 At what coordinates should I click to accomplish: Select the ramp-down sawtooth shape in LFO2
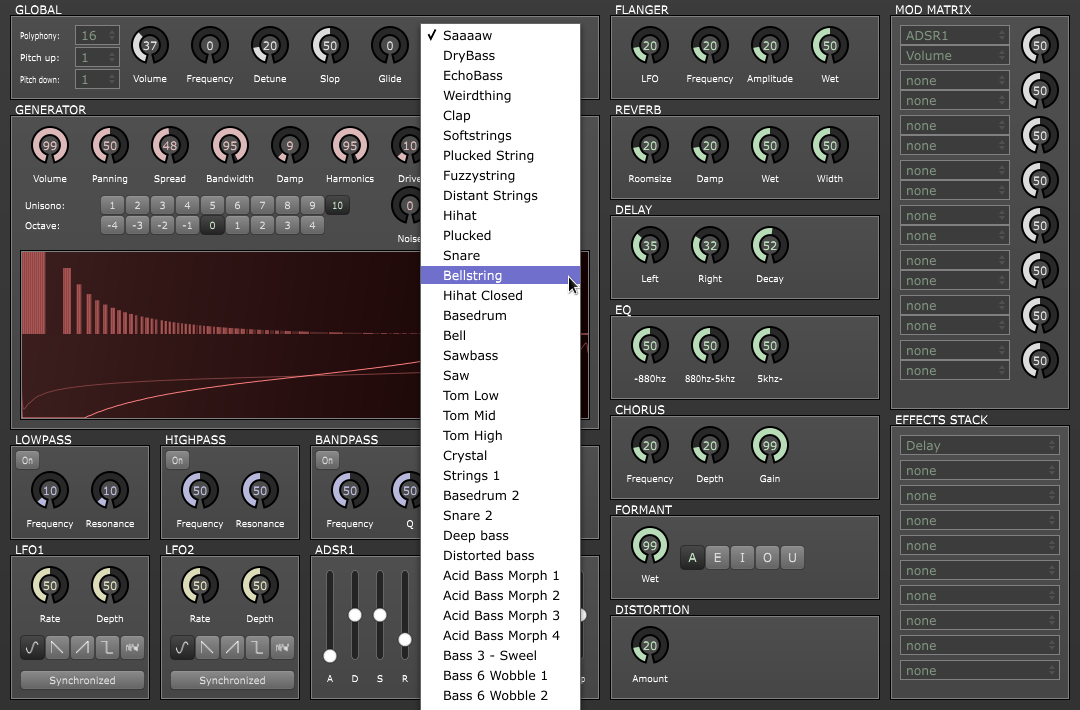(x=207, y=648)
